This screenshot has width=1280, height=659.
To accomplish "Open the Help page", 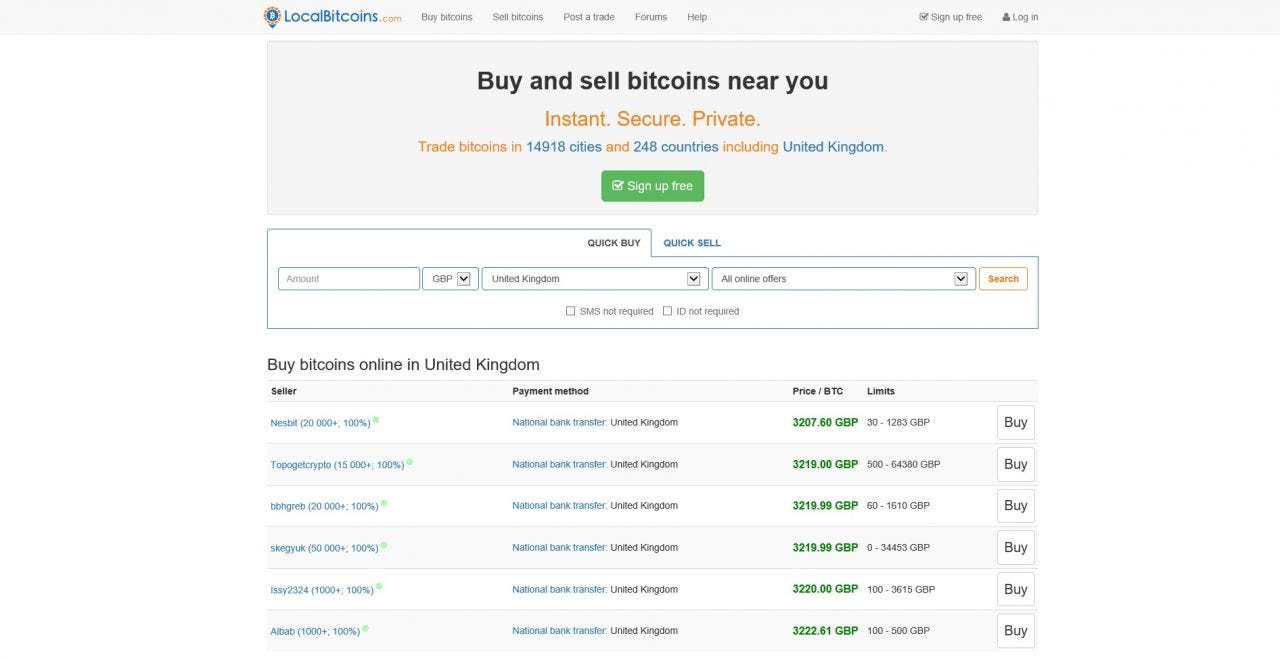I will (x=697, y=17).
